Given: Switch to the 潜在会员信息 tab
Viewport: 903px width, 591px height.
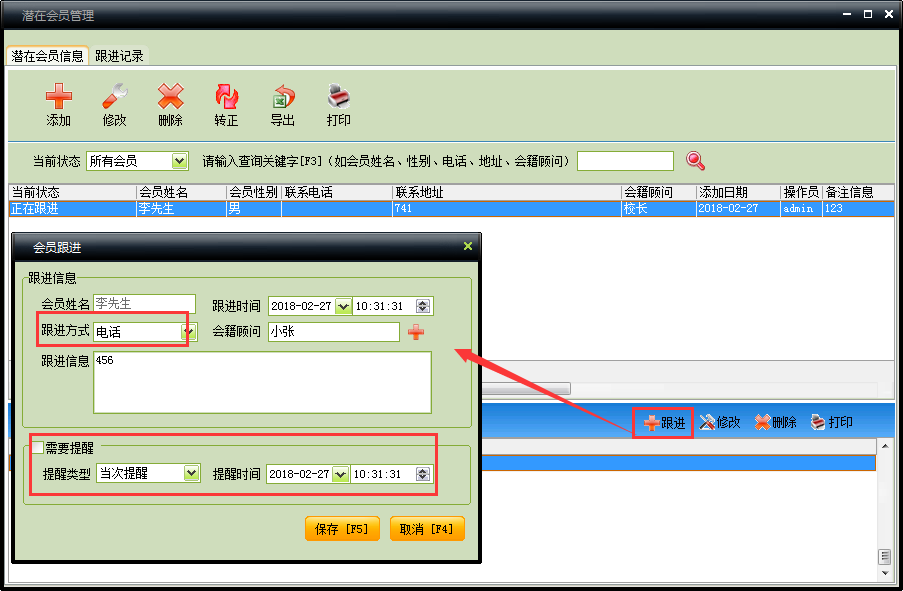Looking at the screenshot, I should tap(47, 56).
